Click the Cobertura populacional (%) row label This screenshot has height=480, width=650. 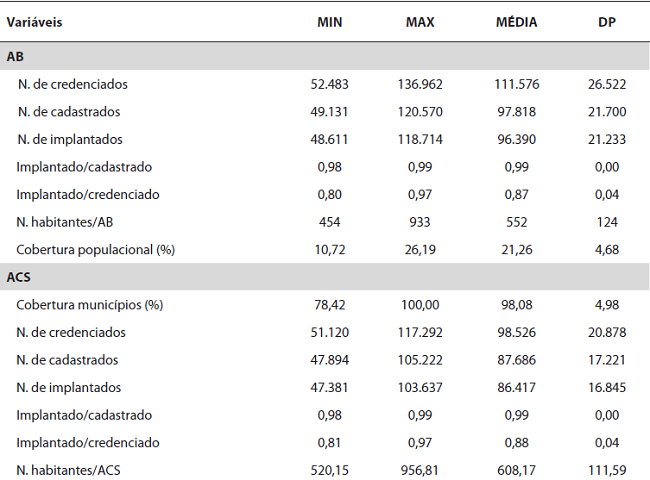coord(85,249)
